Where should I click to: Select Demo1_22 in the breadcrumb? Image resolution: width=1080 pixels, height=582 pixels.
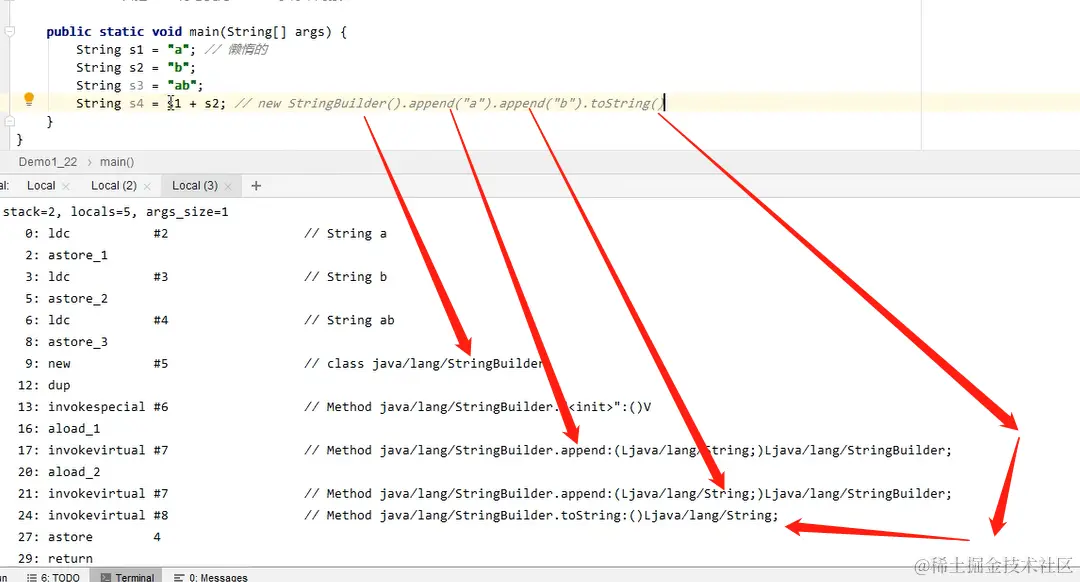(48, 162)
